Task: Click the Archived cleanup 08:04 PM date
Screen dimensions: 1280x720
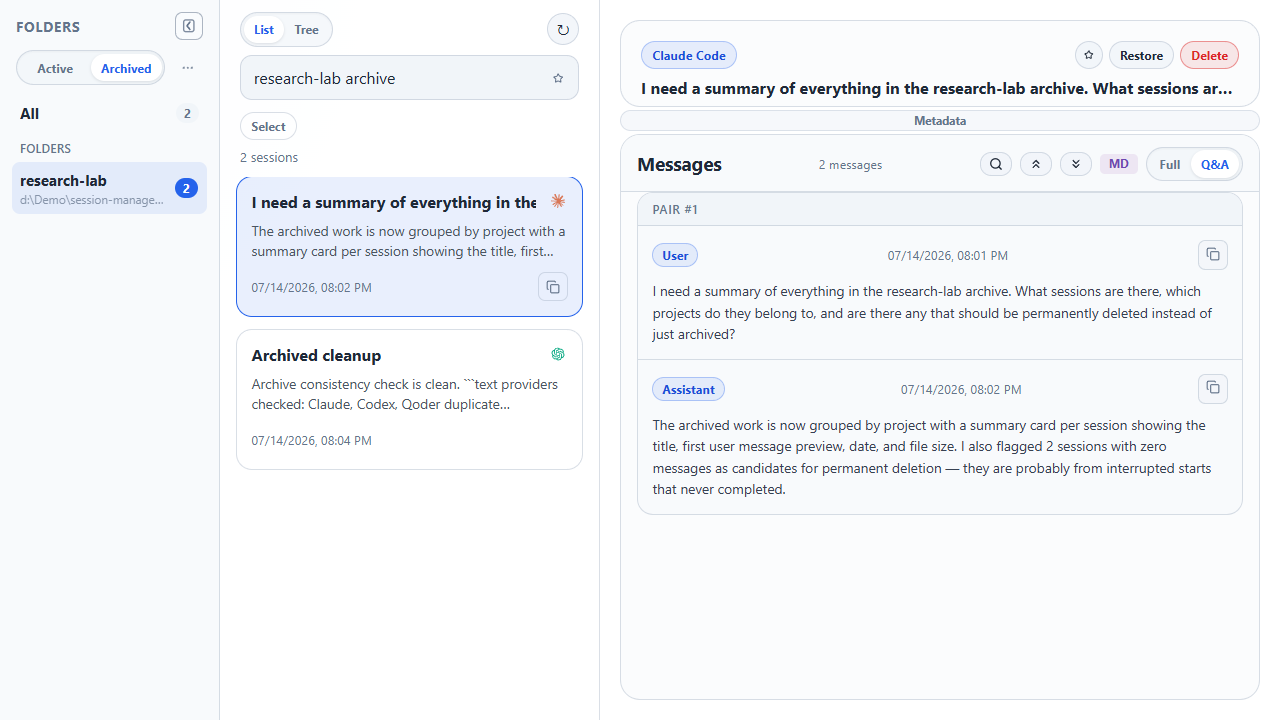Action: tap(312, 440)
